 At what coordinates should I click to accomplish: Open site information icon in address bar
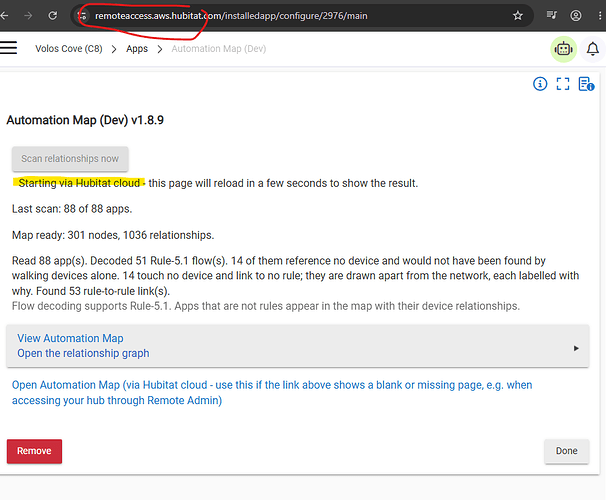(x=82, y=16)
